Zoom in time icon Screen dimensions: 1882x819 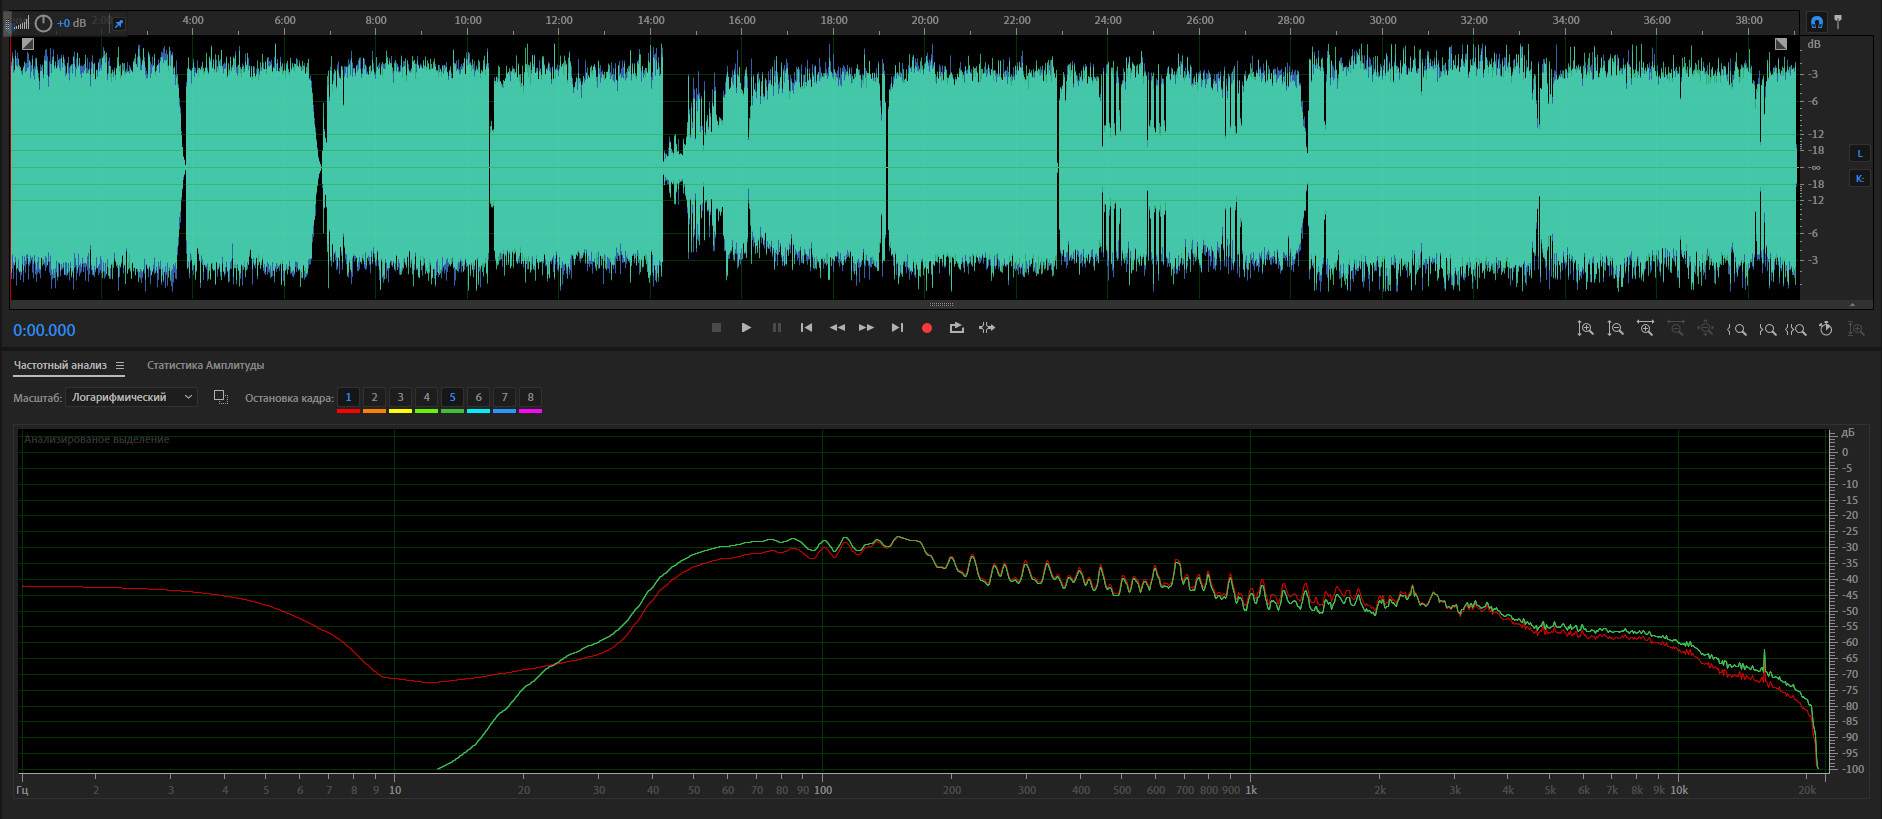click(1645, 329)
